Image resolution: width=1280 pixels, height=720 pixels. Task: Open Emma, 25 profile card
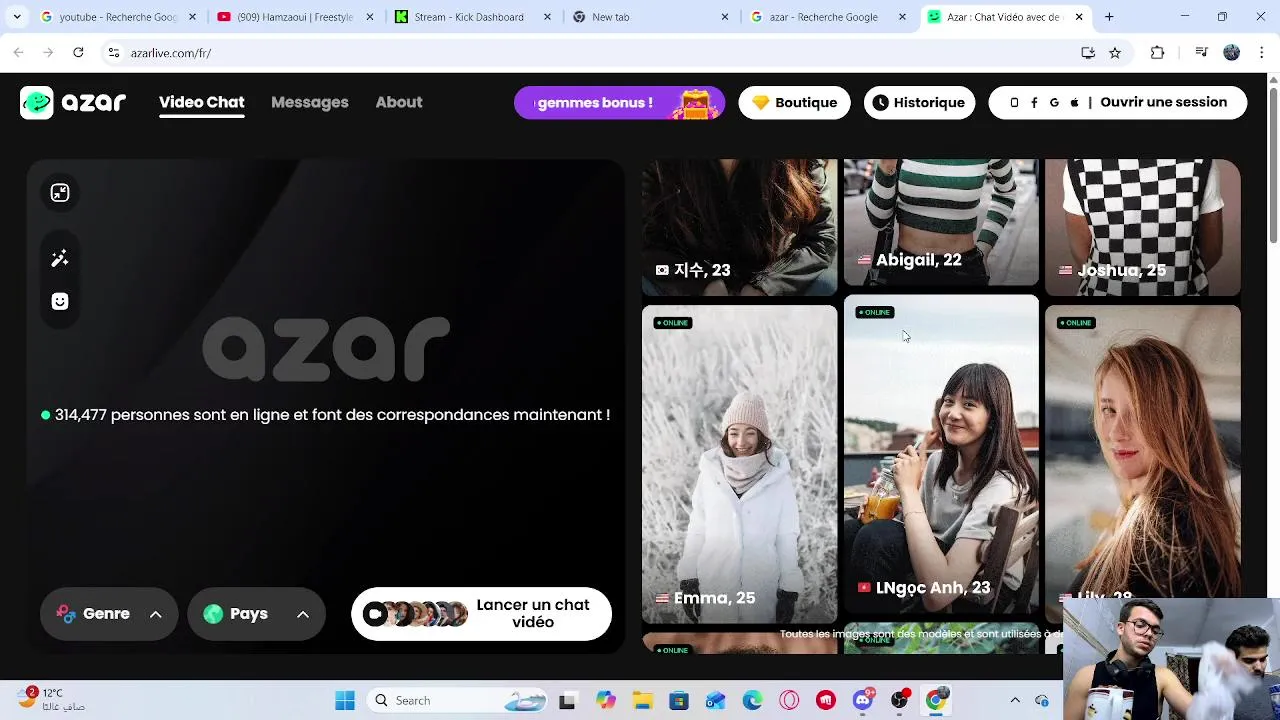tap(739, 464)
